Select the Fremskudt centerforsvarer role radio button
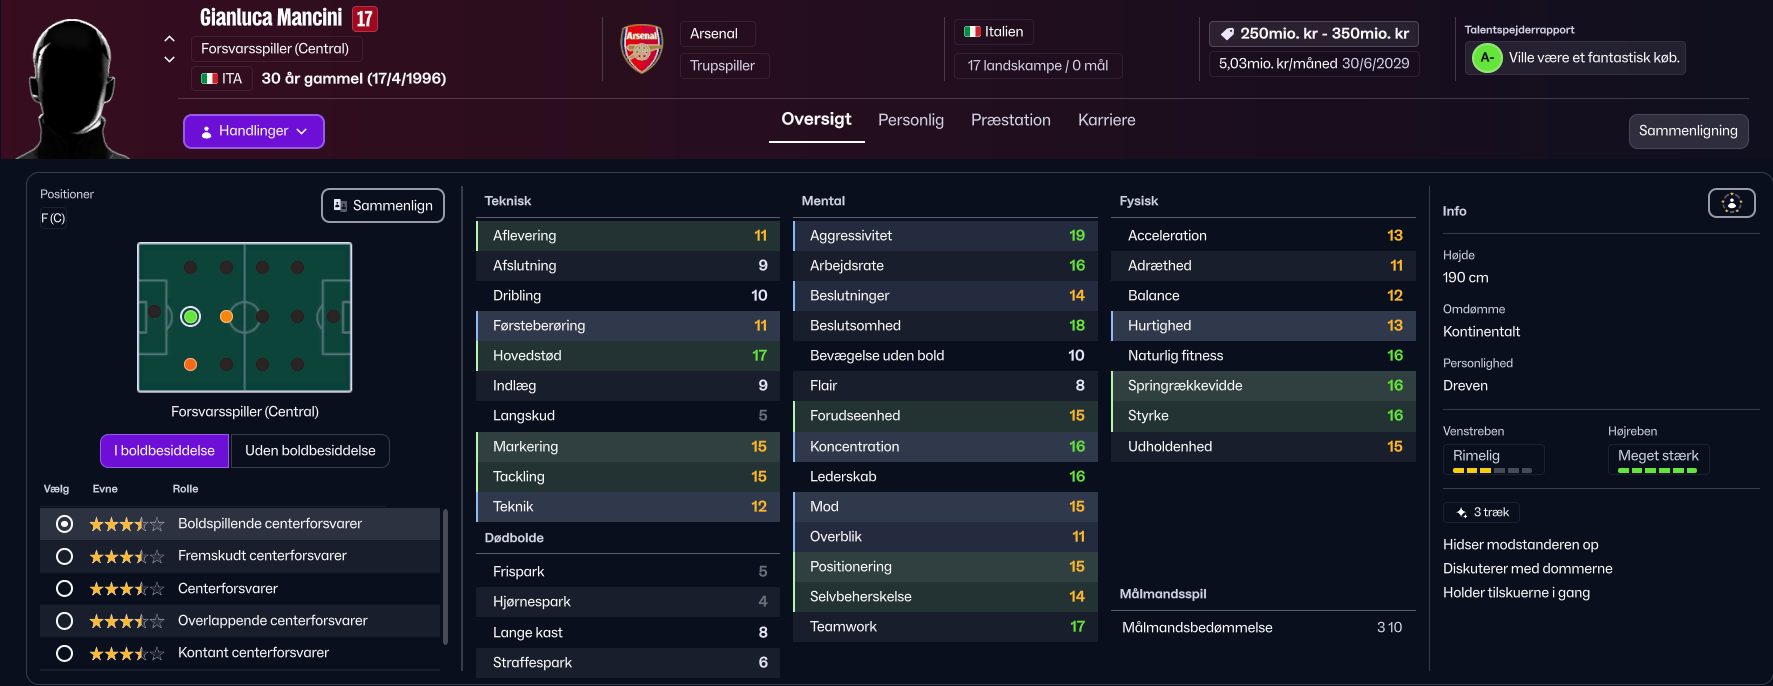Image resolution: width=1773 pixels, height=686 pixels. (x=65, y=556)
